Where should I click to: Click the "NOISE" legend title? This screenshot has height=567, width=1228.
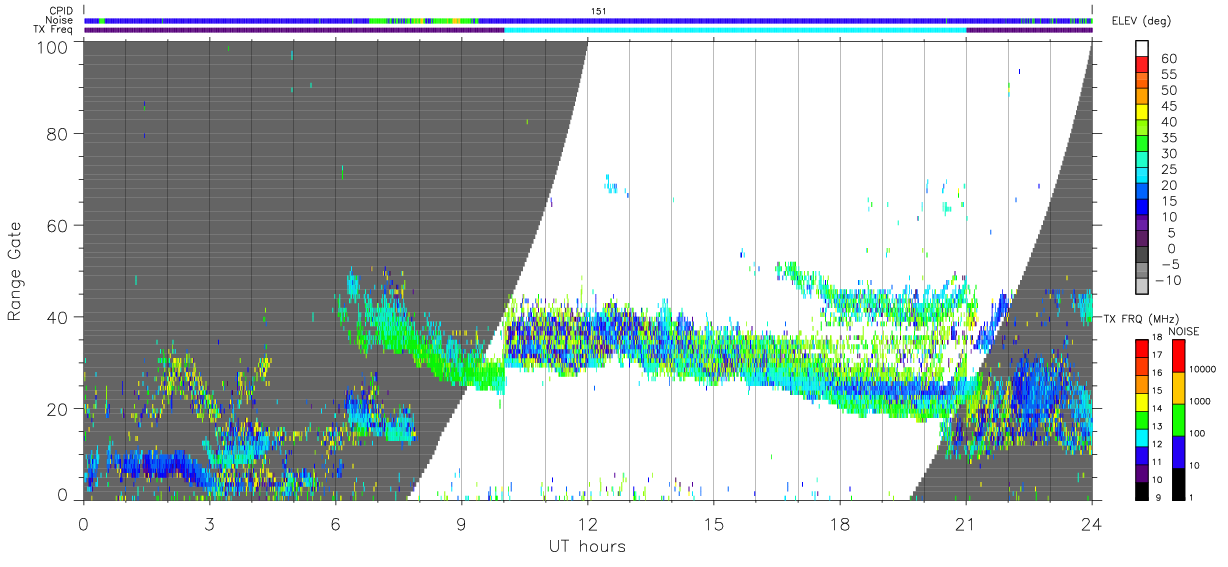(x=1183, y=331)
